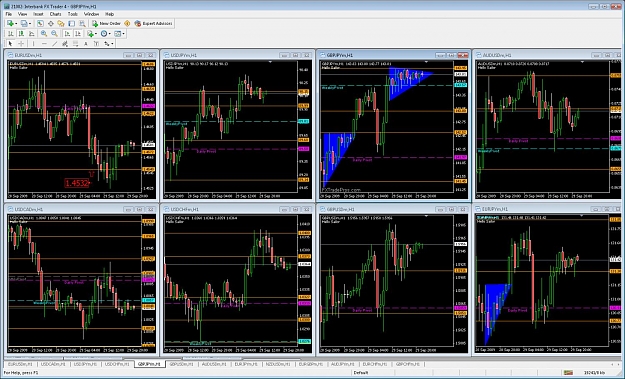Click the Arrows drawing tool icon
The width and height of the screenshot is (625, 379).
pos(106,43)
